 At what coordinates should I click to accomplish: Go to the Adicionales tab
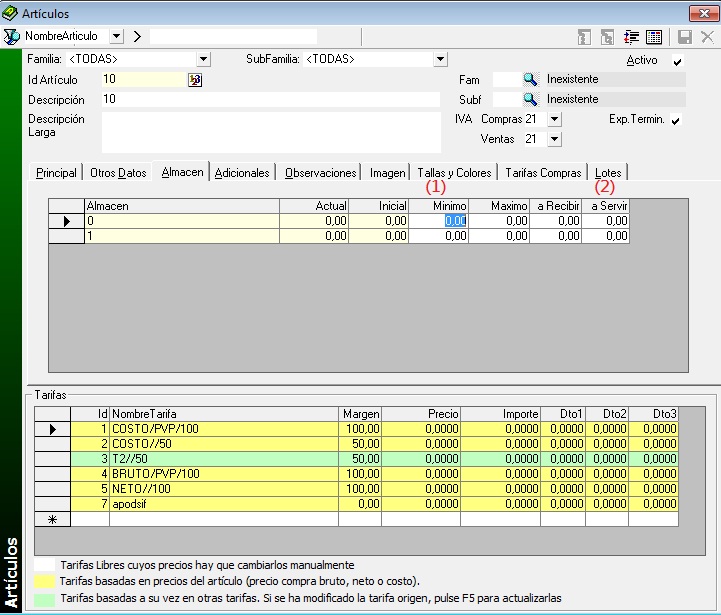pyautogui.click(x=242, y=173)
